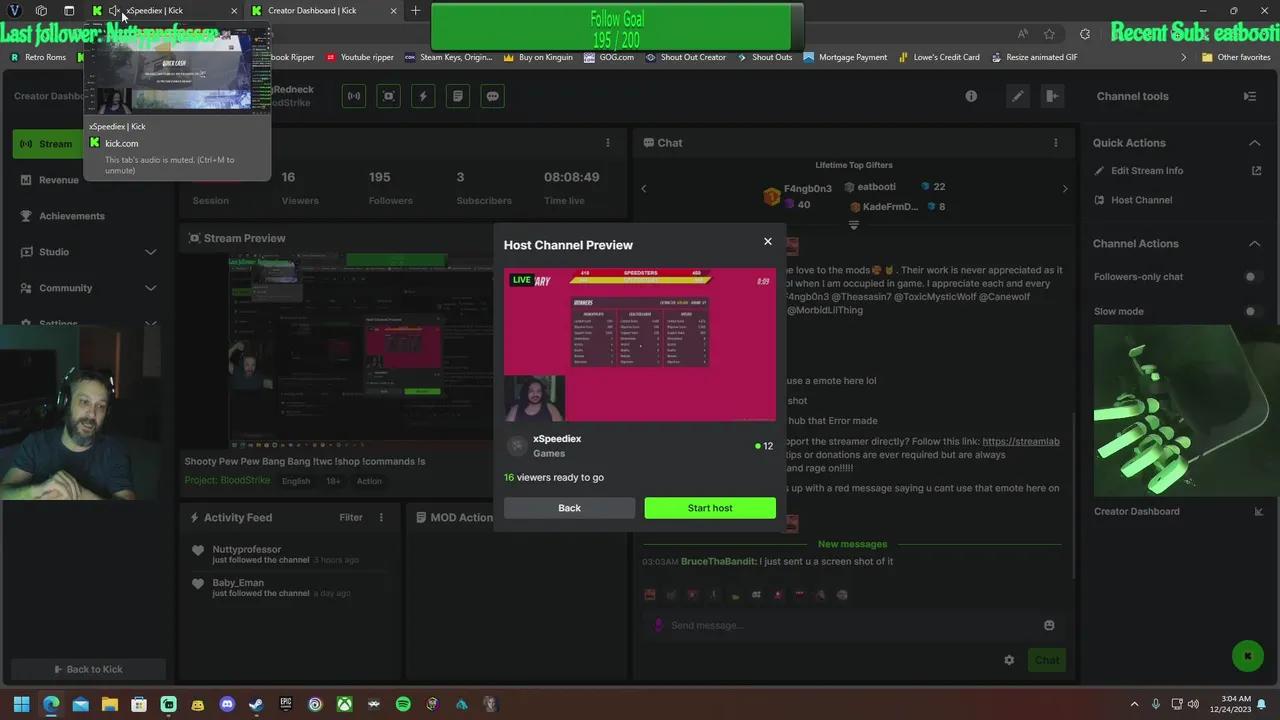
Task: Open Shout Out Creator bookmark
Action: (x=686, y=57)
